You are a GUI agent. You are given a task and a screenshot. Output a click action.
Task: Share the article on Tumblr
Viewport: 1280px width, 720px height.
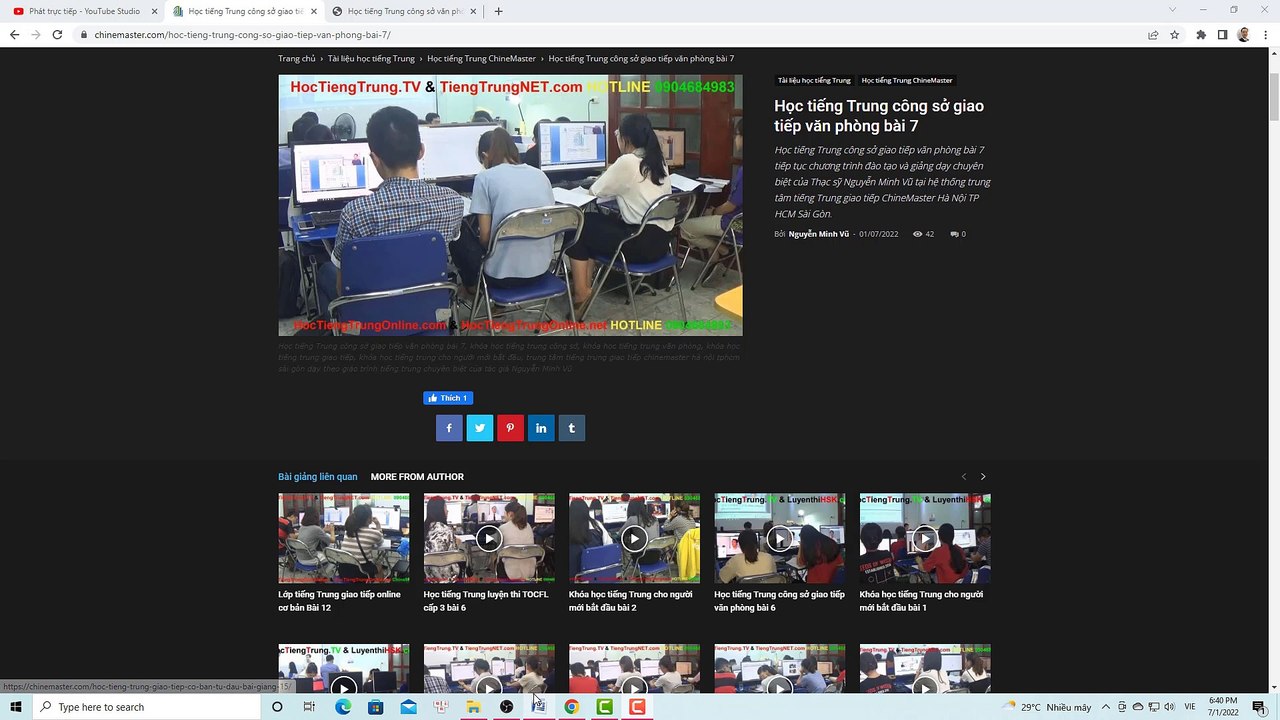pos(571,428)
